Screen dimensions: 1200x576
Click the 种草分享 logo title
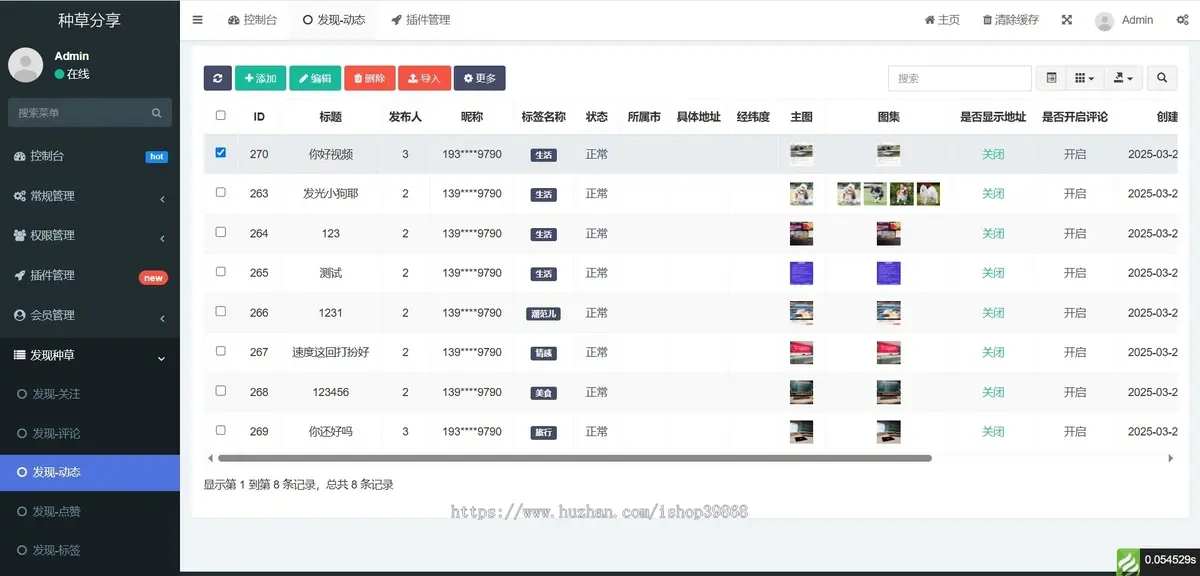click(x=89, y=20)
